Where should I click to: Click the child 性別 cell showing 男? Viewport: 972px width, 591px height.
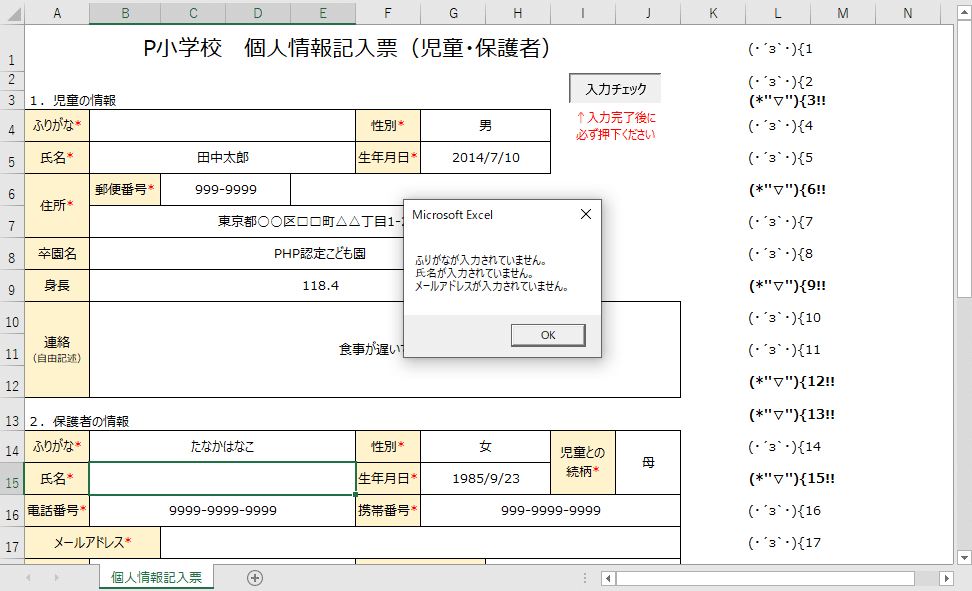485,126
